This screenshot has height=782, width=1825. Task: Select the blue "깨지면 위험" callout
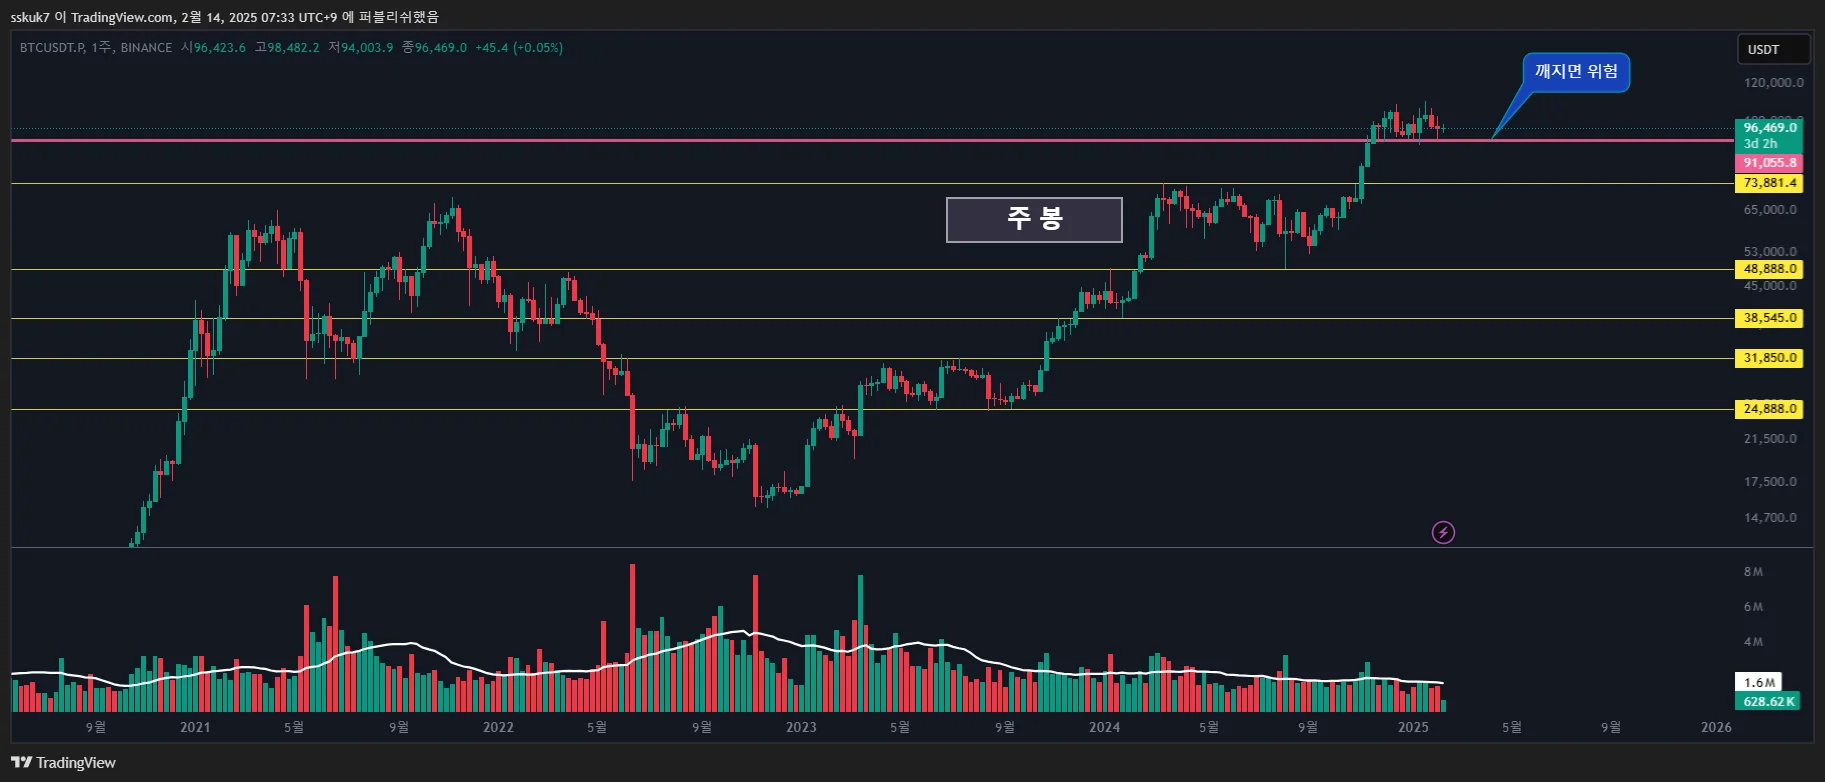[x=1576, y=72]
